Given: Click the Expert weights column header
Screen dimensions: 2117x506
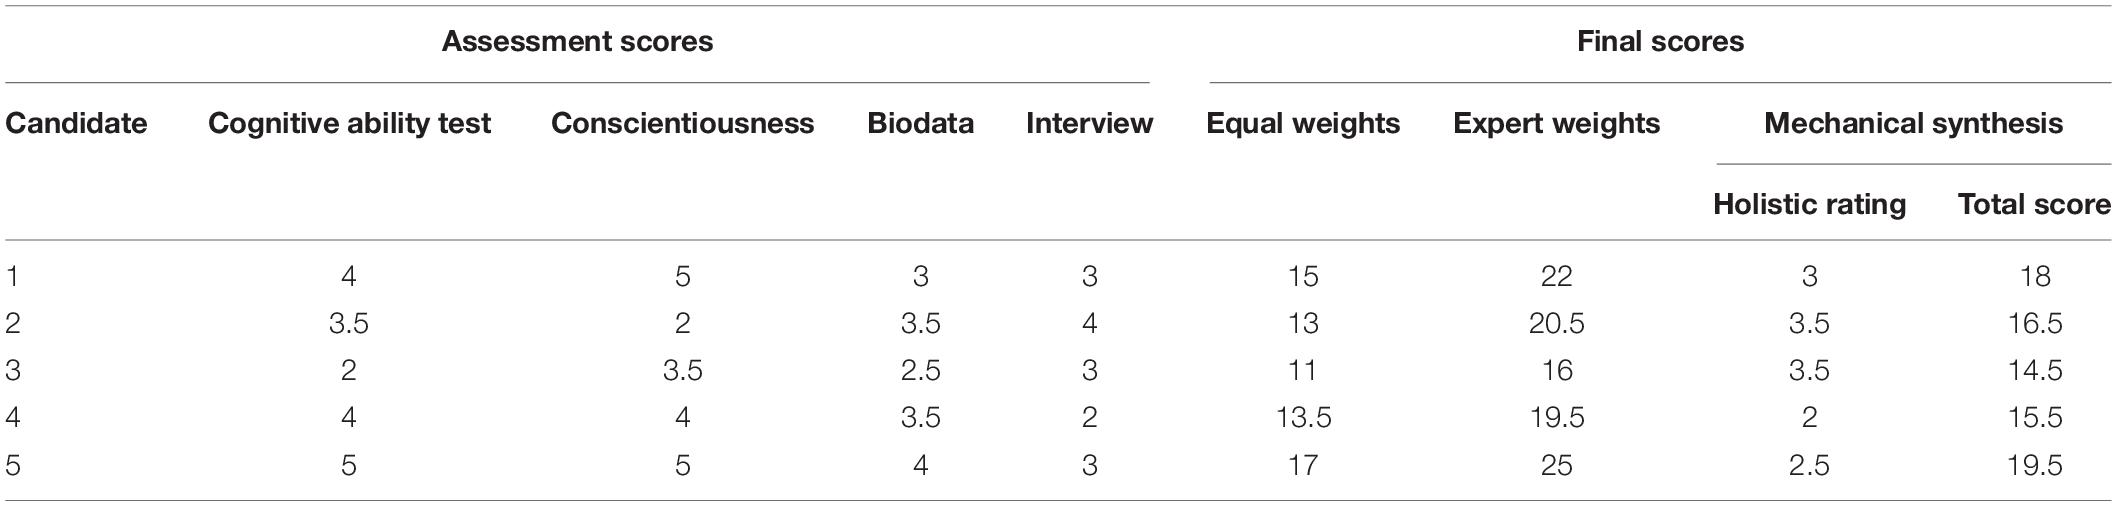Looking at the screenshot, I should tap(1556, 124).
